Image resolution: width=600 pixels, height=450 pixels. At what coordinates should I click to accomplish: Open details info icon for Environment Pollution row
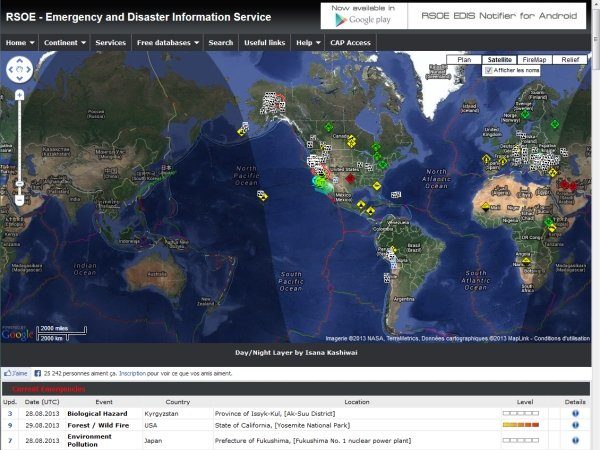tap(575, 440)
